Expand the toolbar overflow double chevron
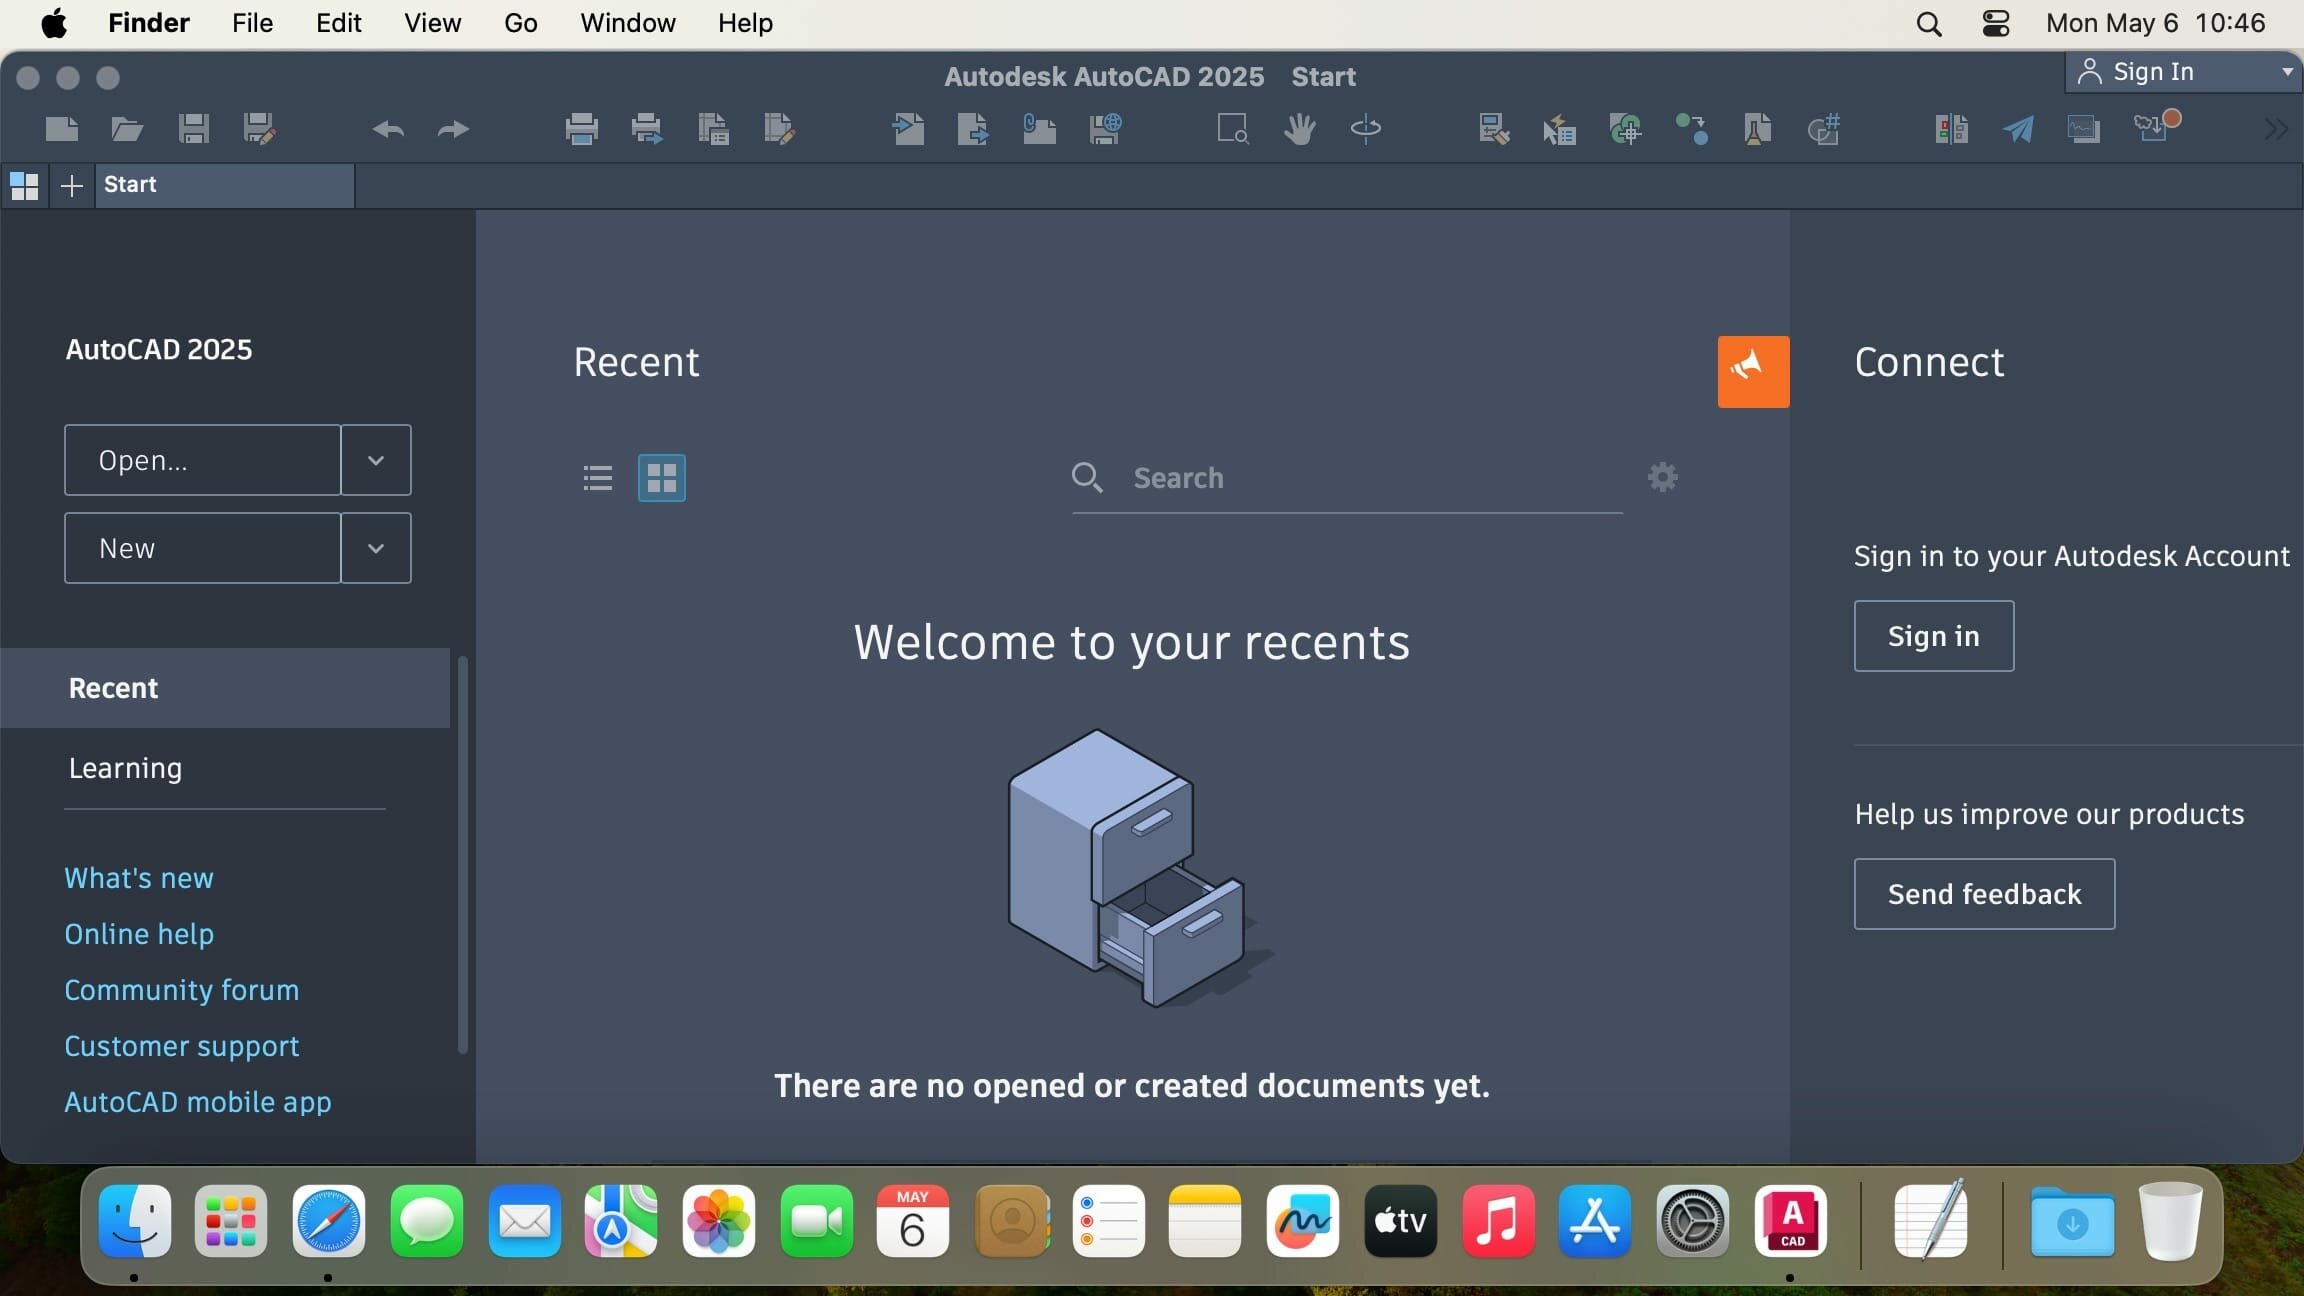This screenshot has height=1296, width=2304. pos(2276,129)
